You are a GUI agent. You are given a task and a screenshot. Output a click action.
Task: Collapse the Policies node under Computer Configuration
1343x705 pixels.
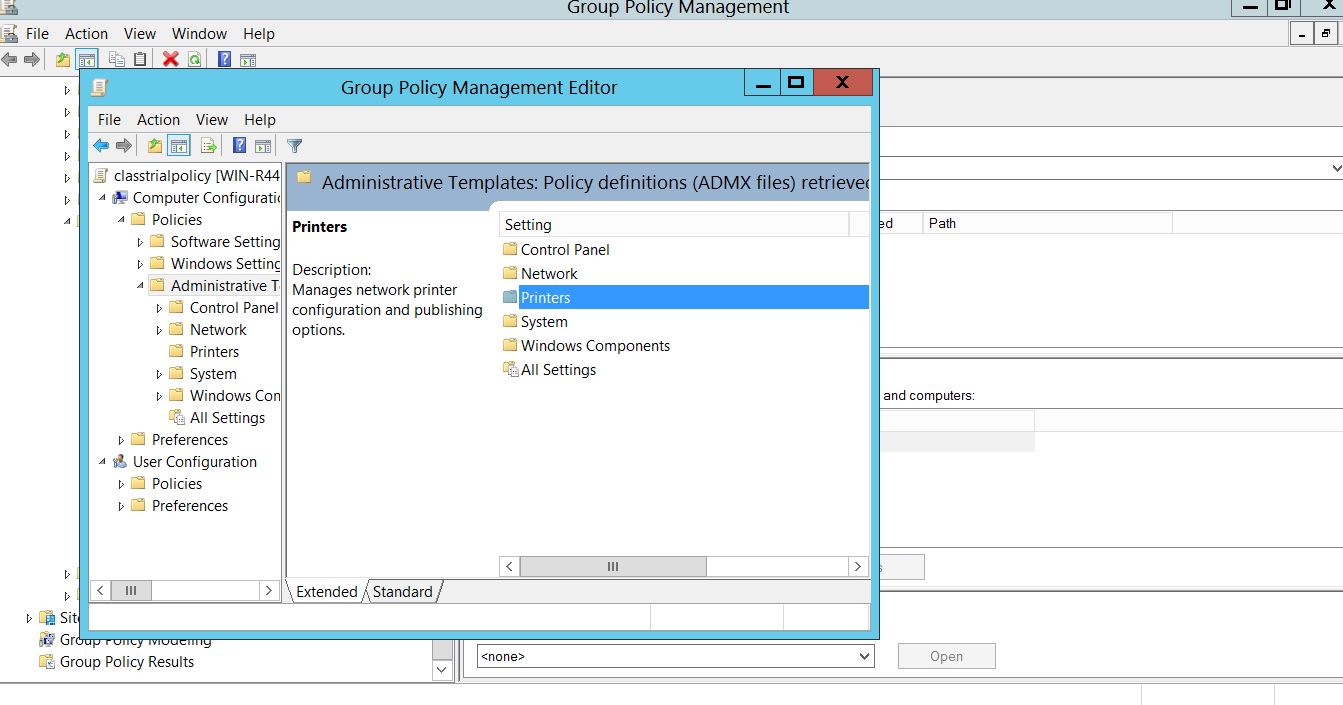[121, 220]
